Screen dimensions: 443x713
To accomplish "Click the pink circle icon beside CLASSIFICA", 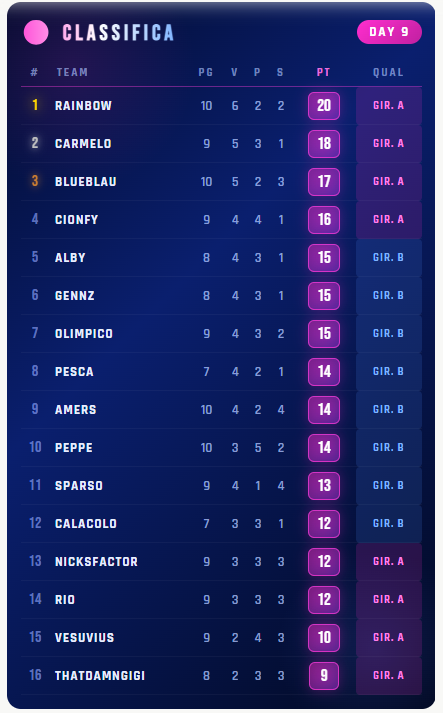I will tap(36, 32).
